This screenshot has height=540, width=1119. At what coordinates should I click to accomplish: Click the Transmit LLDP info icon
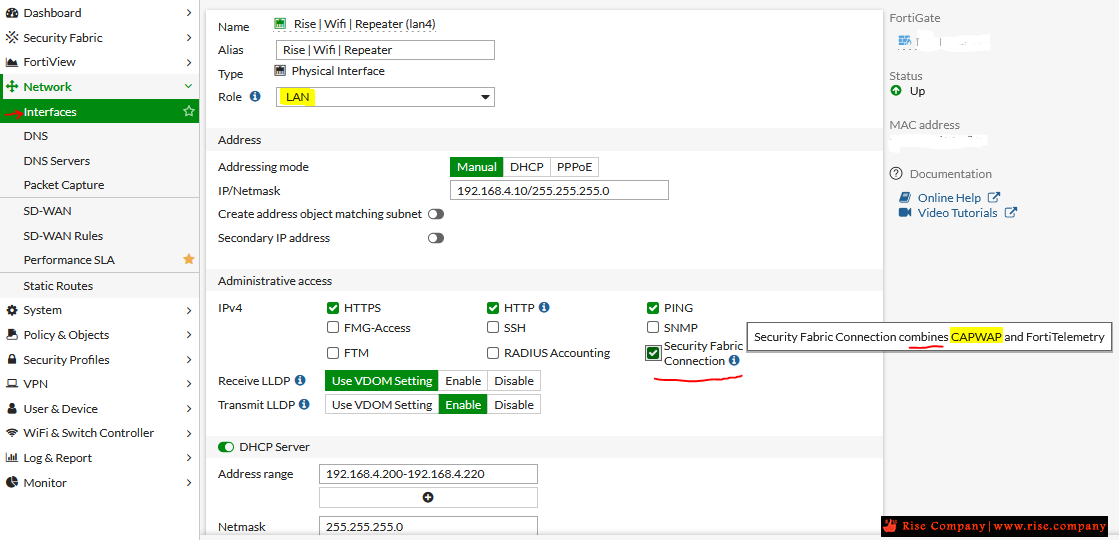[x=305, y=404]
